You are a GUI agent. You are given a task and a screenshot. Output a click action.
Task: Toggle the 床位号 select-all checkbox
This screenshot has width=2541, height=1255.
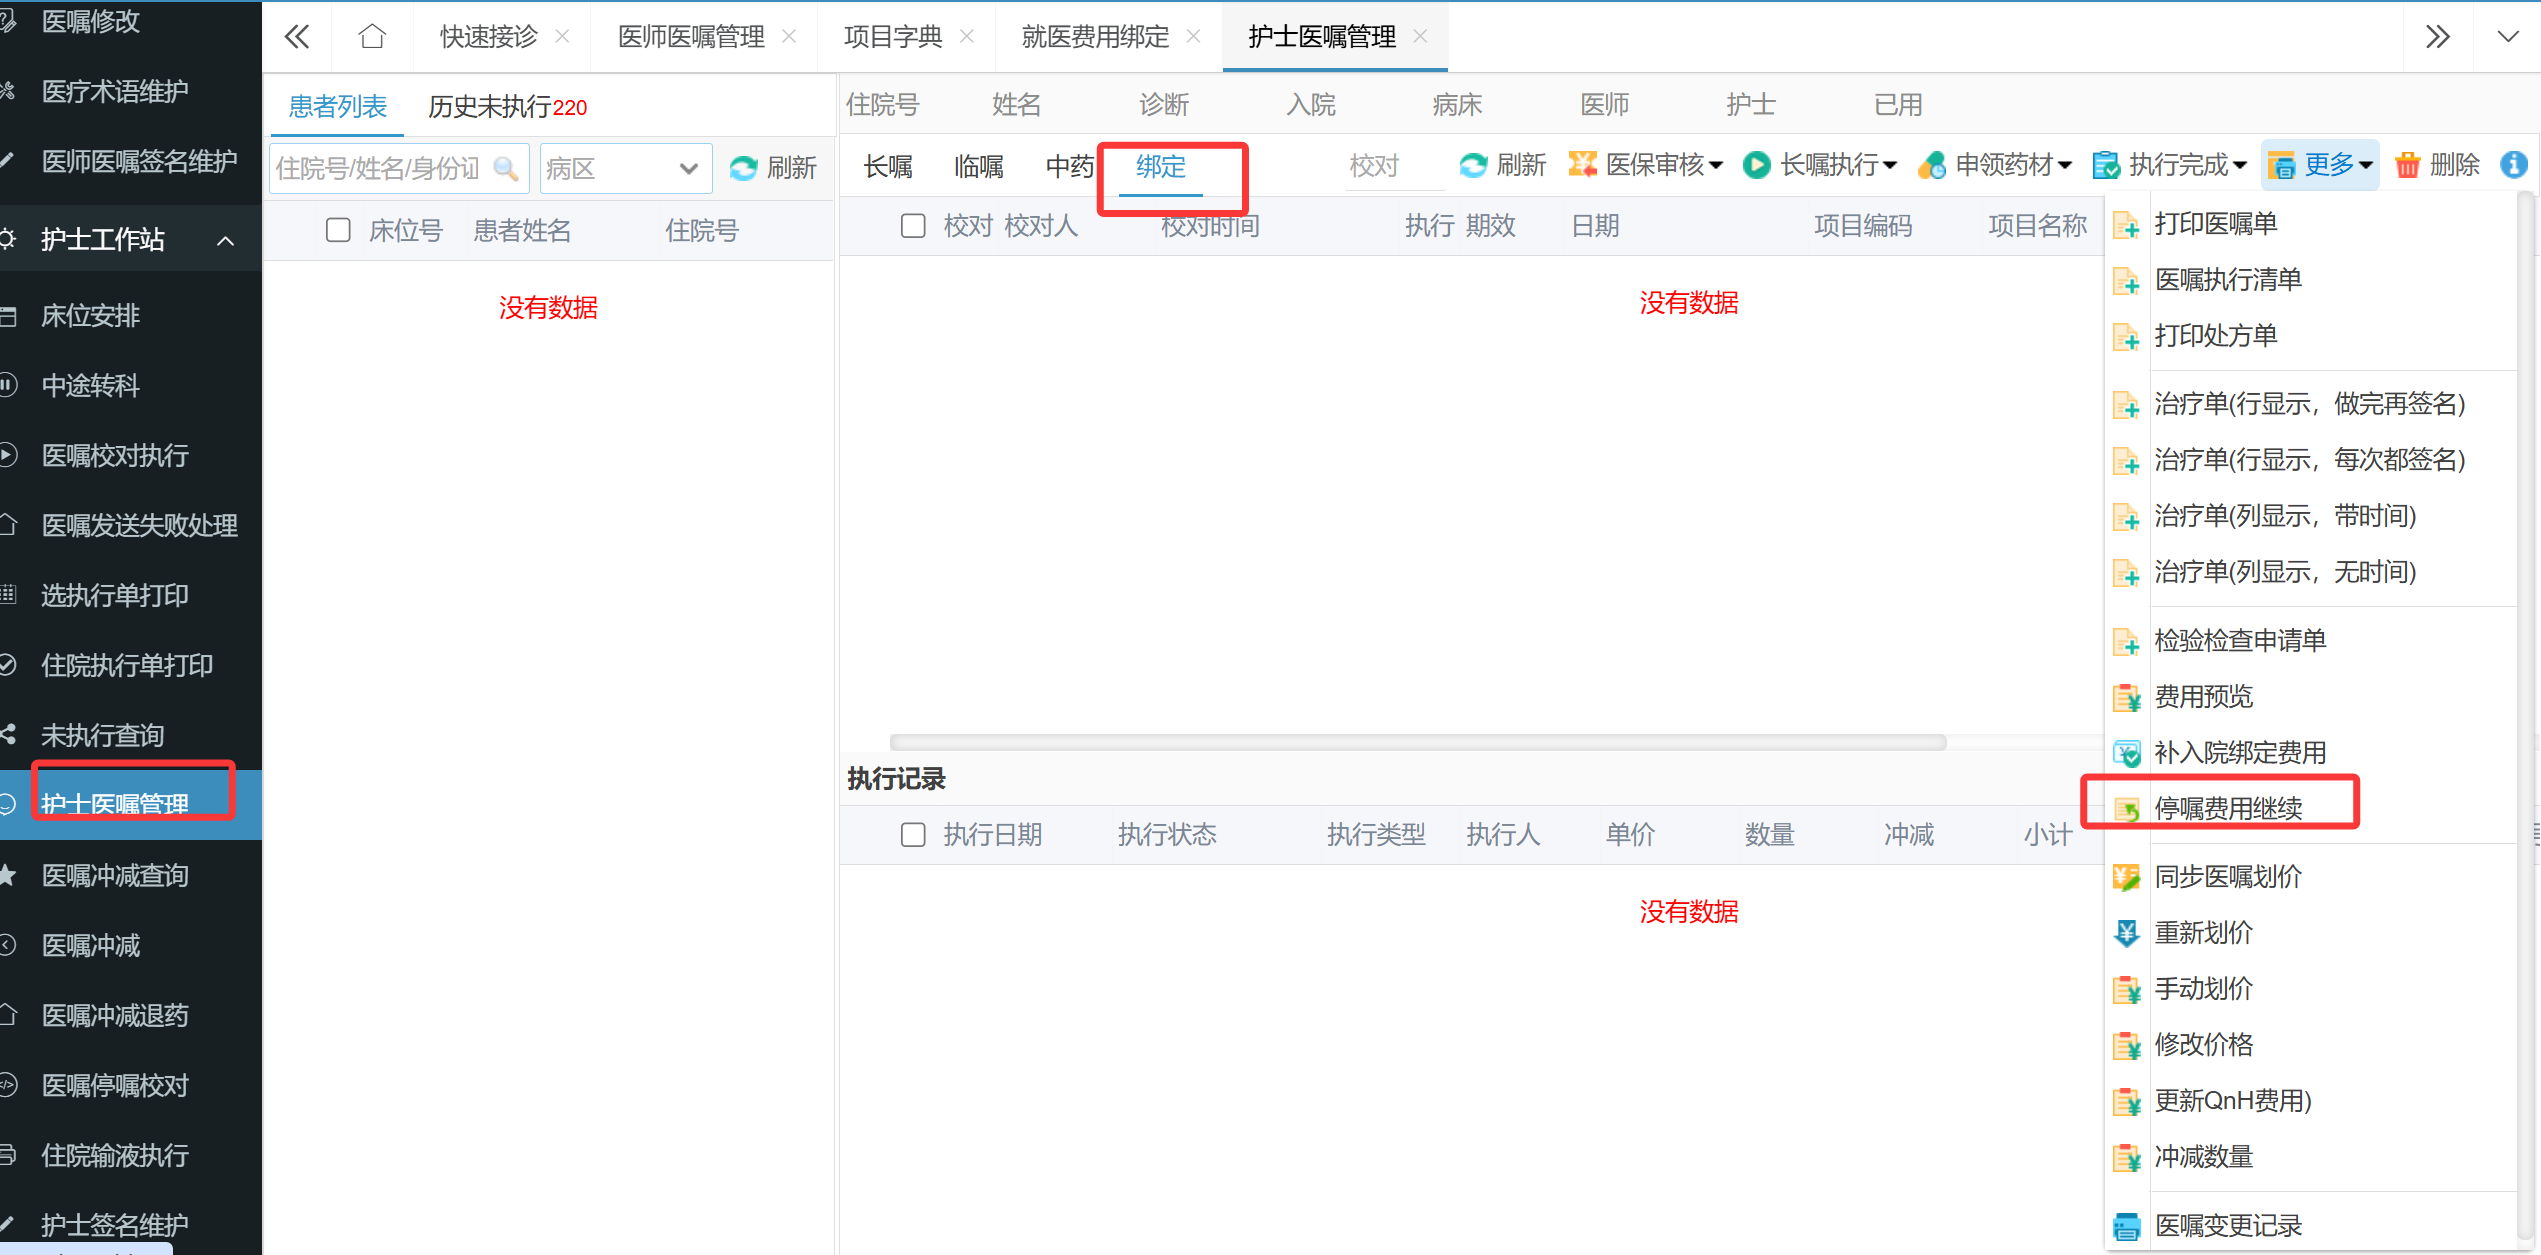click(x=338, y=230)
